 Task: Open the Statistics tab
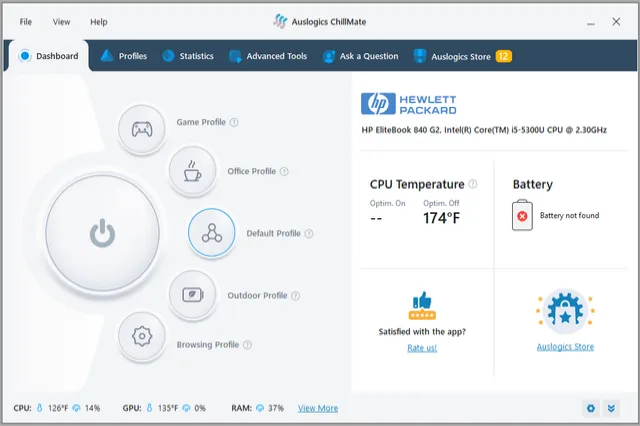pyautogui.click(x=188, y=56)
